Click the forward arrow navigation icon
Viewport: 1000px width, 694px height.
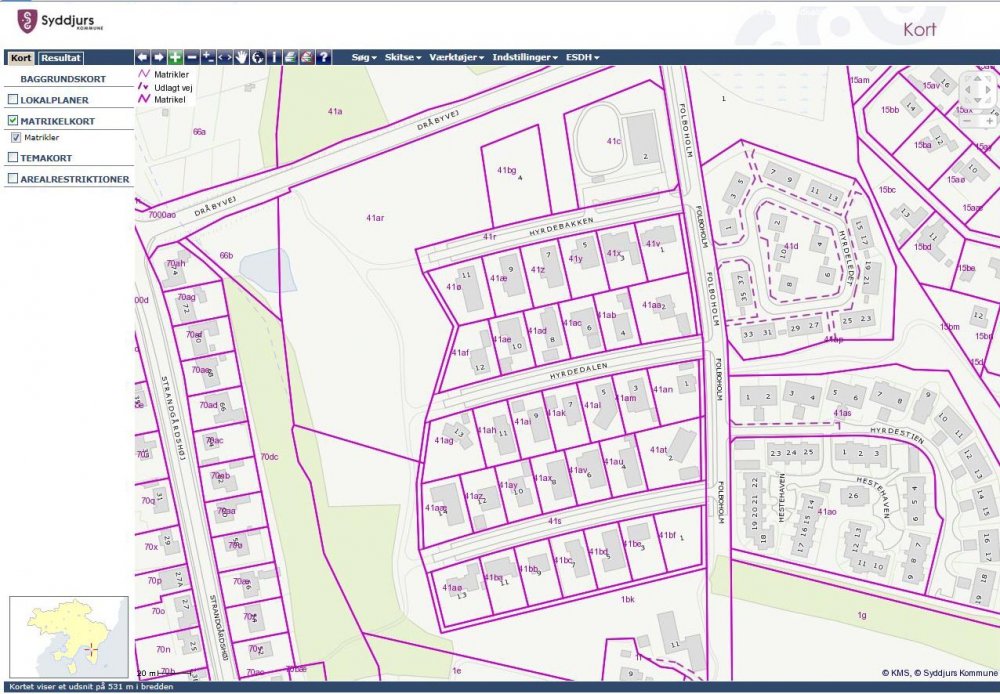(158, 58)
